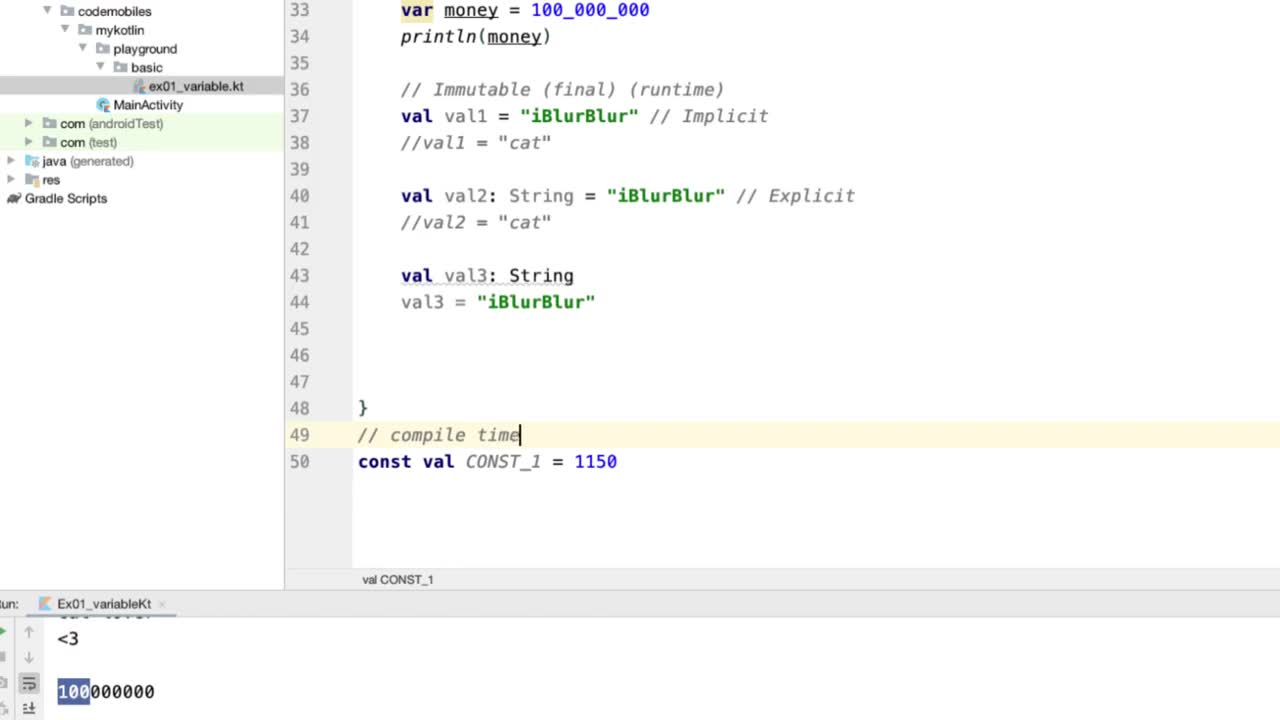The image size is (1280, 720).
Task: Select the MainActivity Kotlin class icon
Action: [103, 105]
